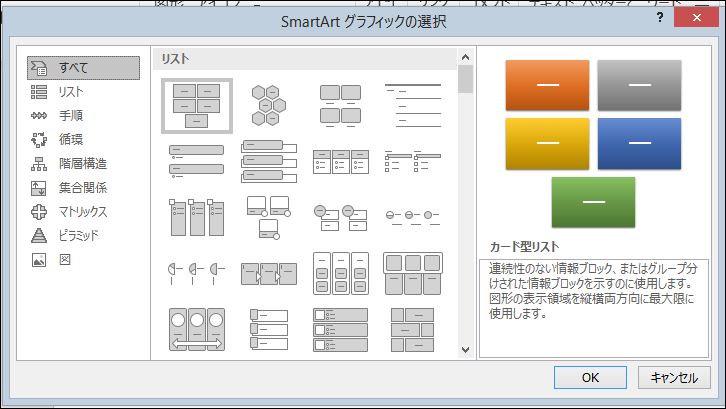Select the すべて category

(83, 68)
